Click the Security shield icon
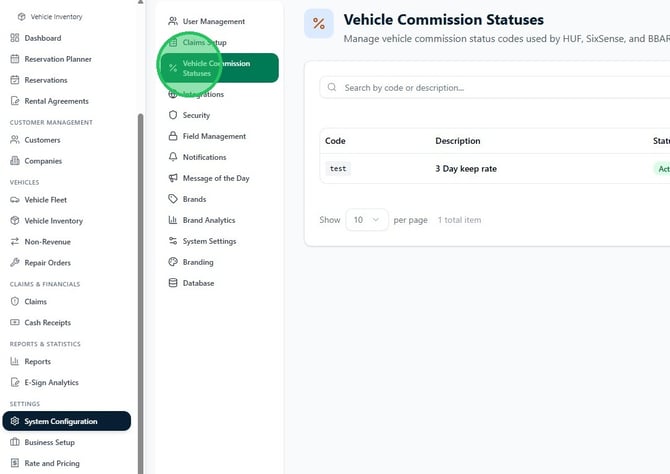This screenshot has width=670, height=474. (x=173, y=115)
